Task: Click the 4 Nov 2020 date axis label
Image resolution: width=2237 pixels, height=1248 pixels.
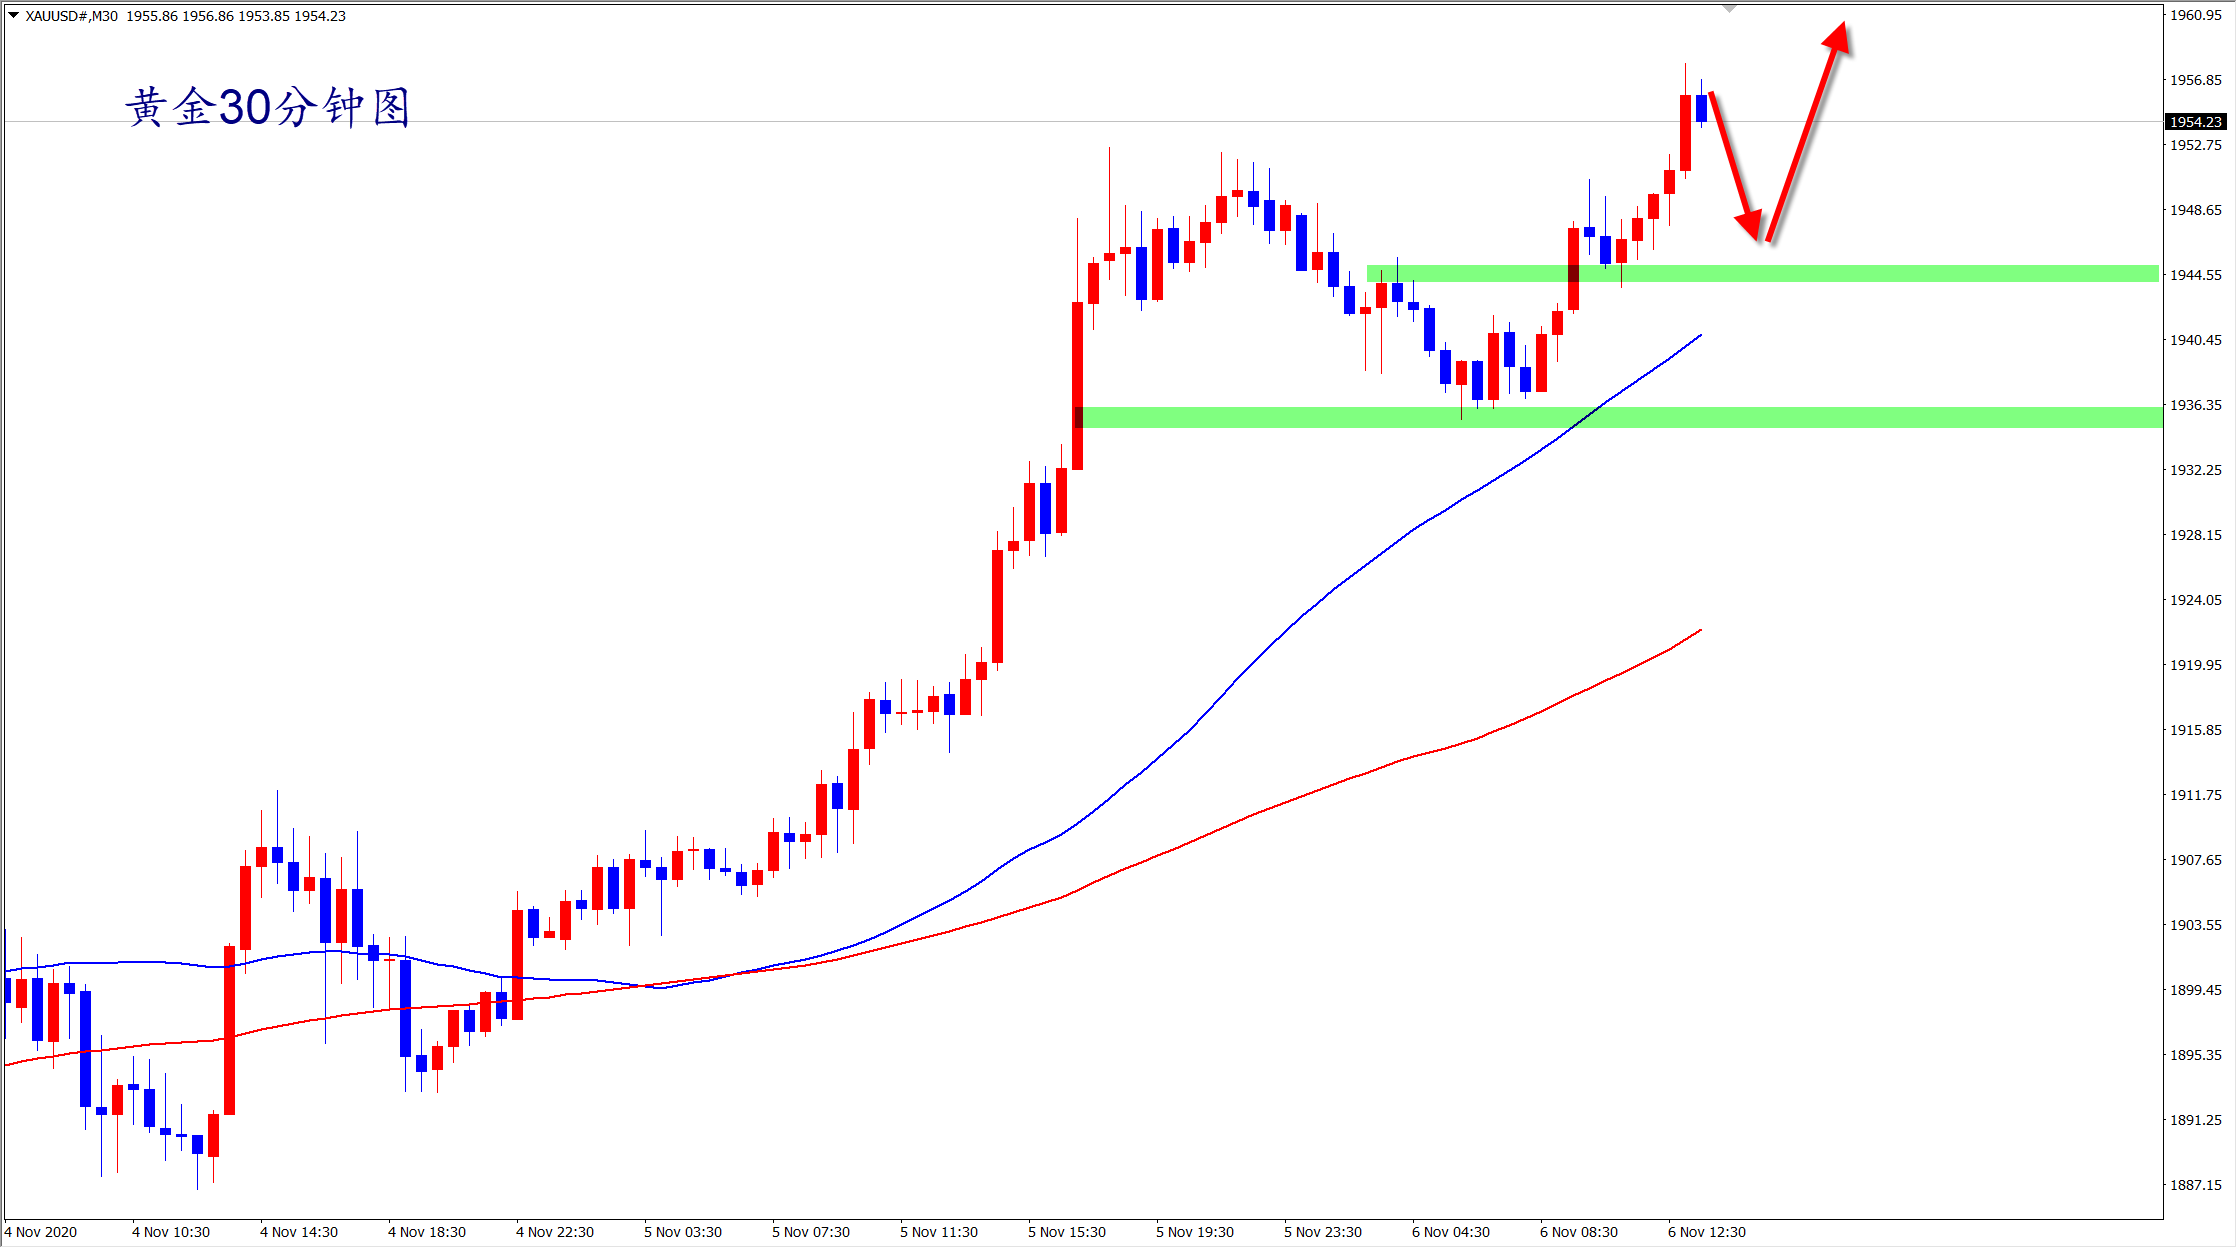Action: [41, 1232]
